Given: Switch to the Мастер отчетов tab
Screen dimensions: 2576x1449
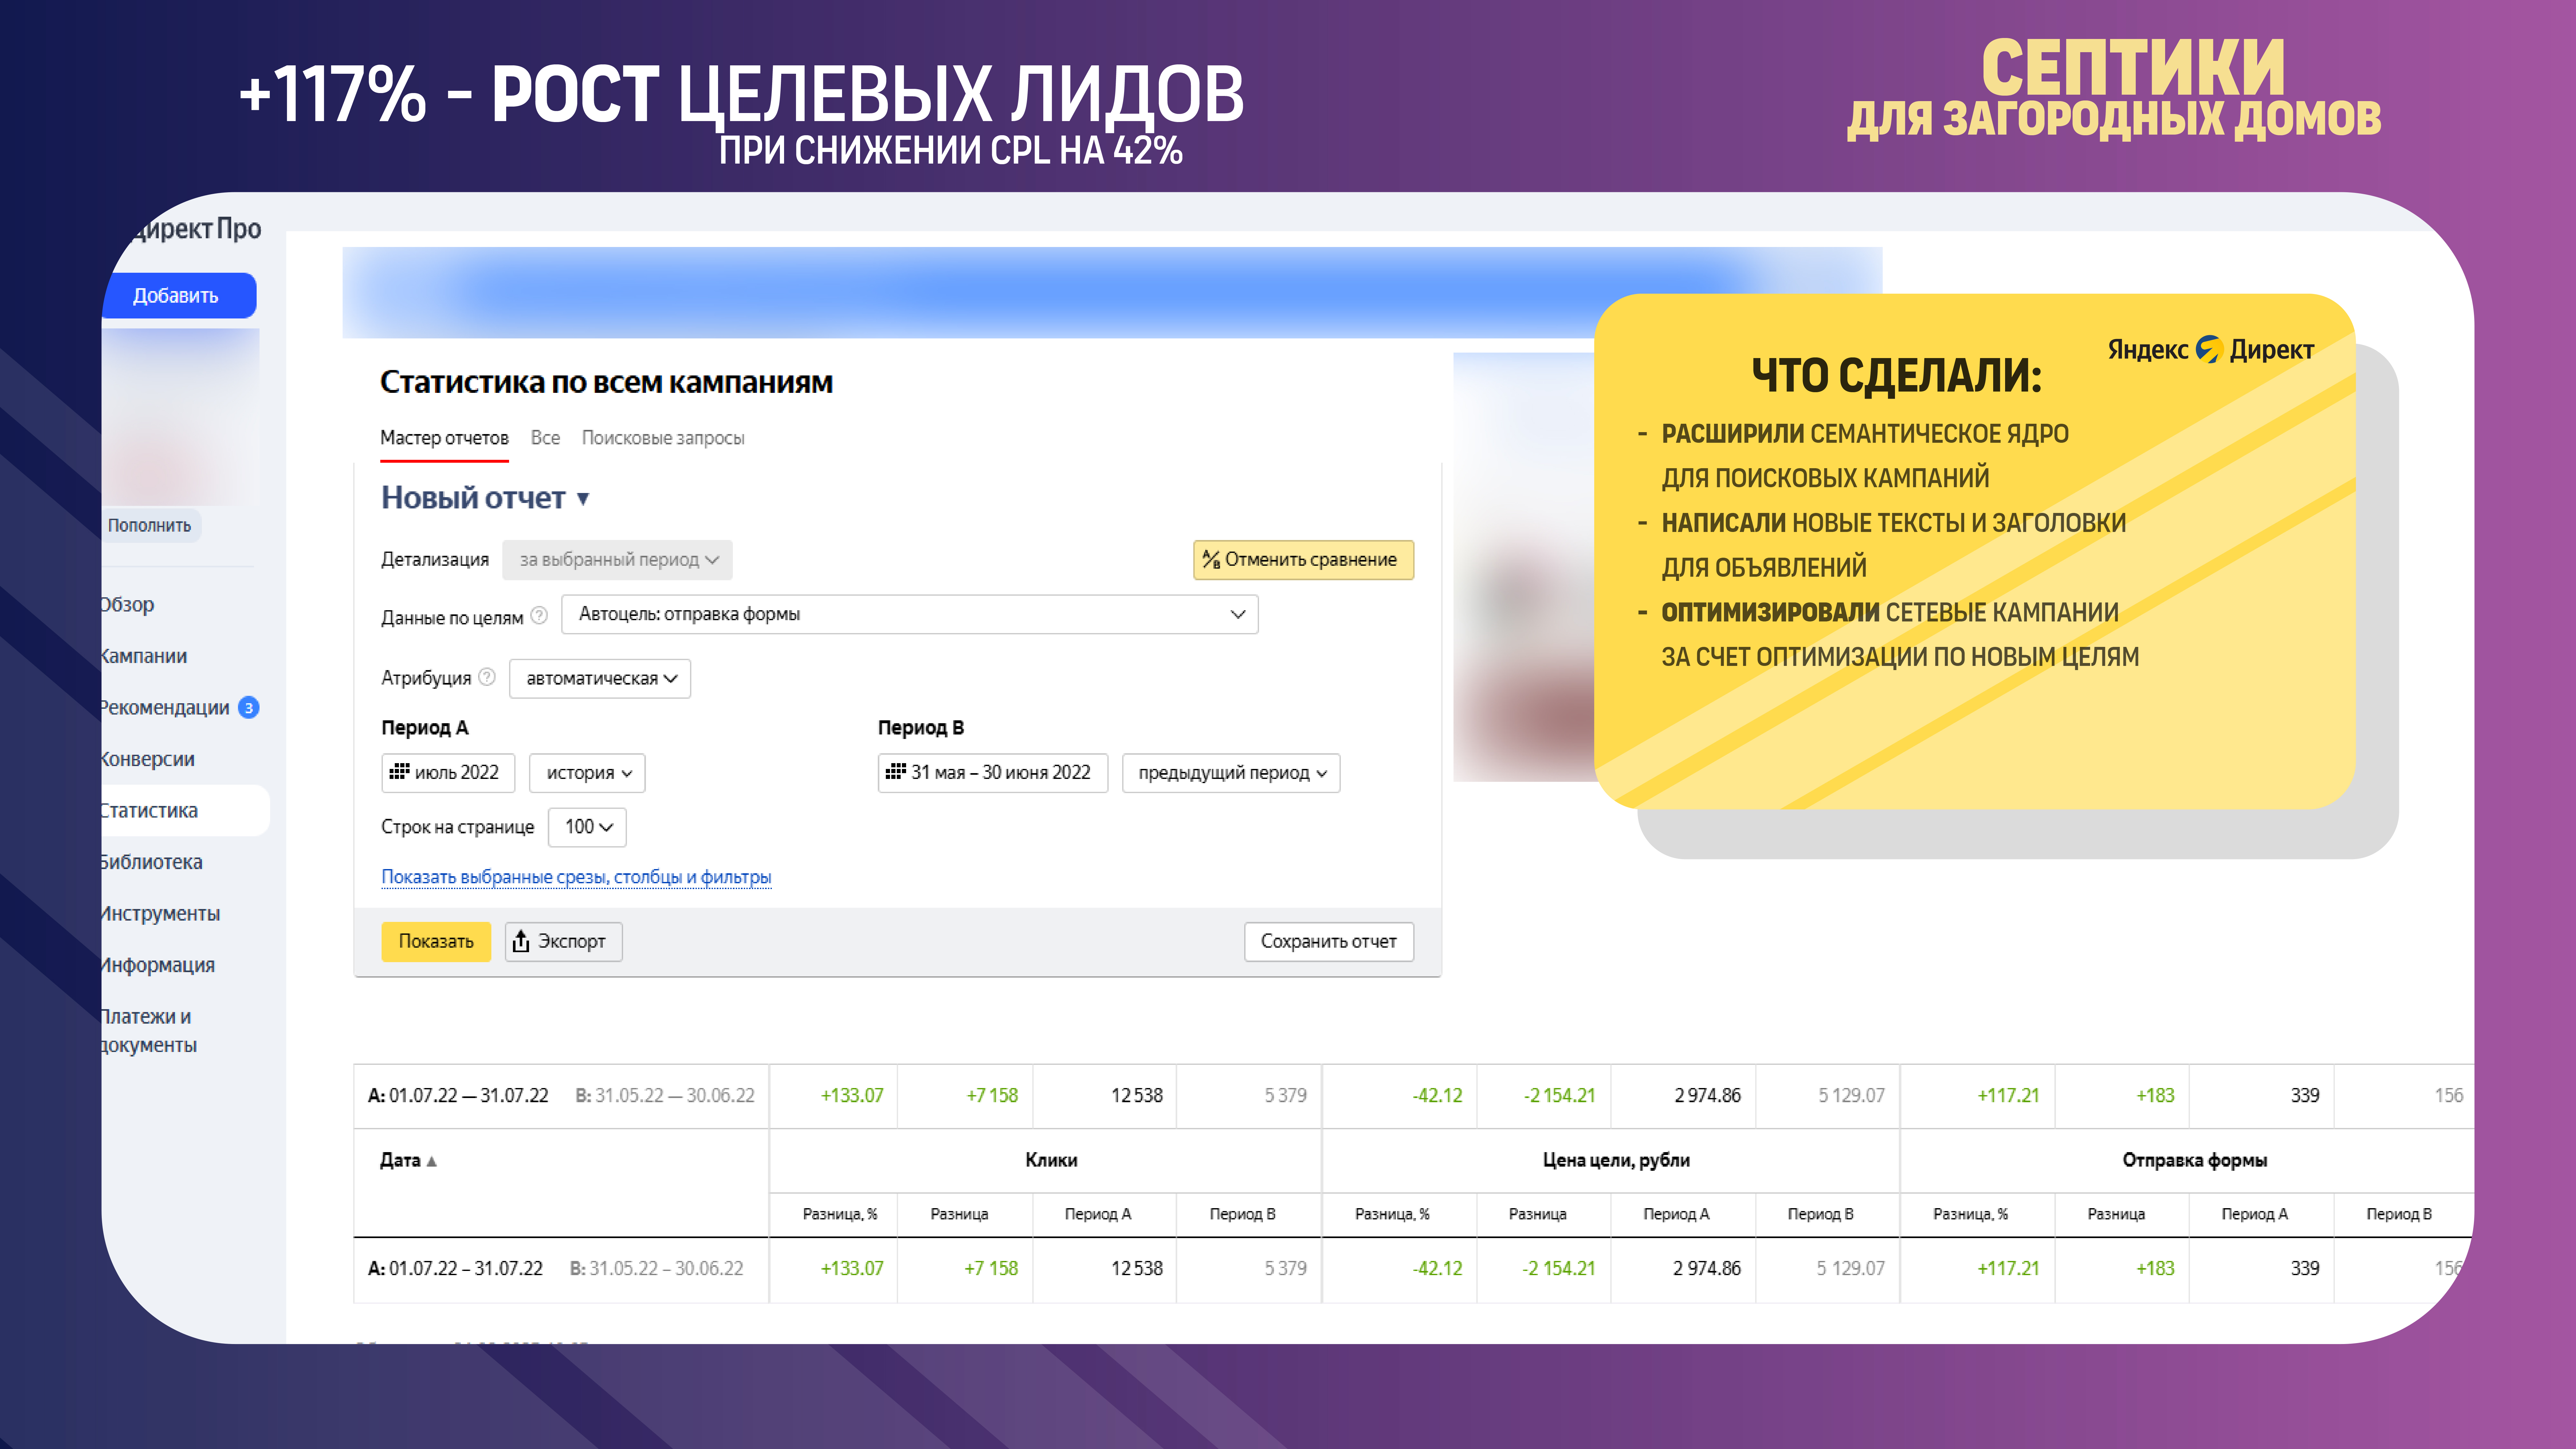Looking at the screenshot, I should coord(444,438).
